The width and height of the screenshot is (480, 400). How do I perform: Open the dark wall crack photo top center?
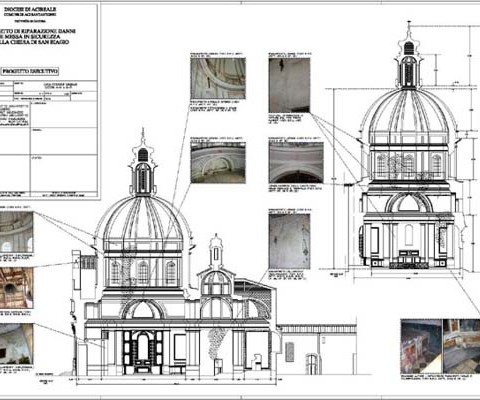289,85
